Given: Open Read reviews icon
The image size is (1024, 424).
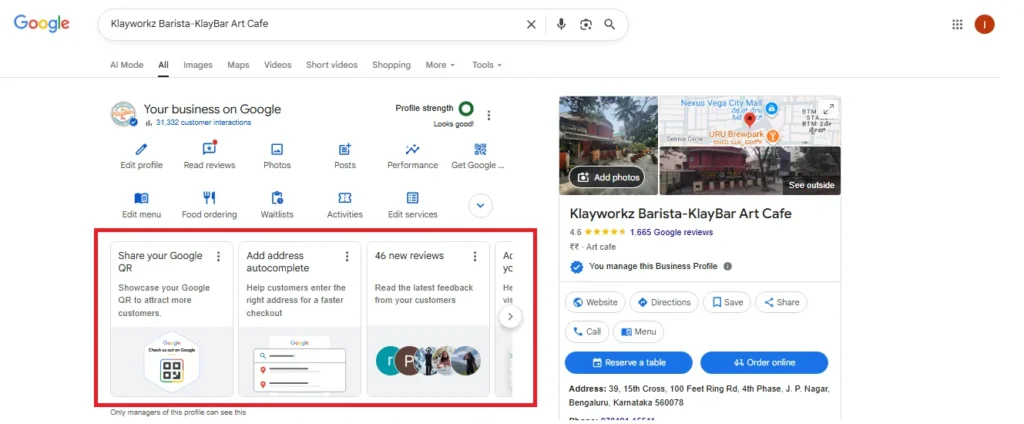Looking at the screenshot, I should click(x=209, y=149).
